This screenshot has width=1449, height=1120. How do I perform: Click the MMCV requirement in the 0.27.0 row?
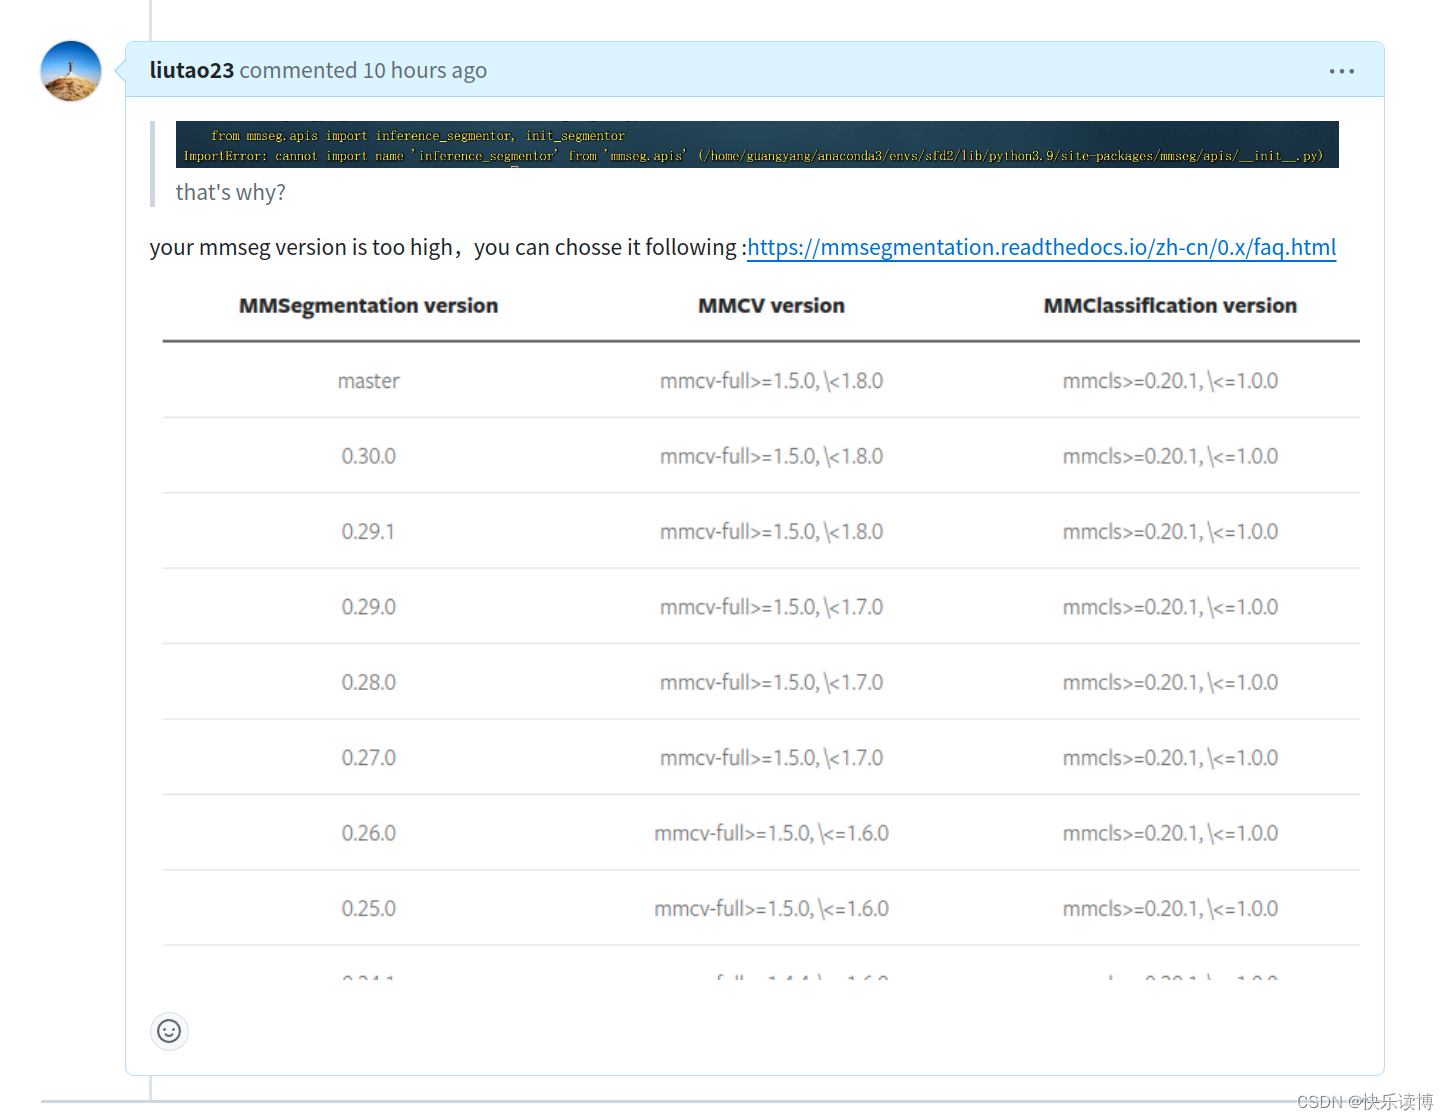click(771, 758)
